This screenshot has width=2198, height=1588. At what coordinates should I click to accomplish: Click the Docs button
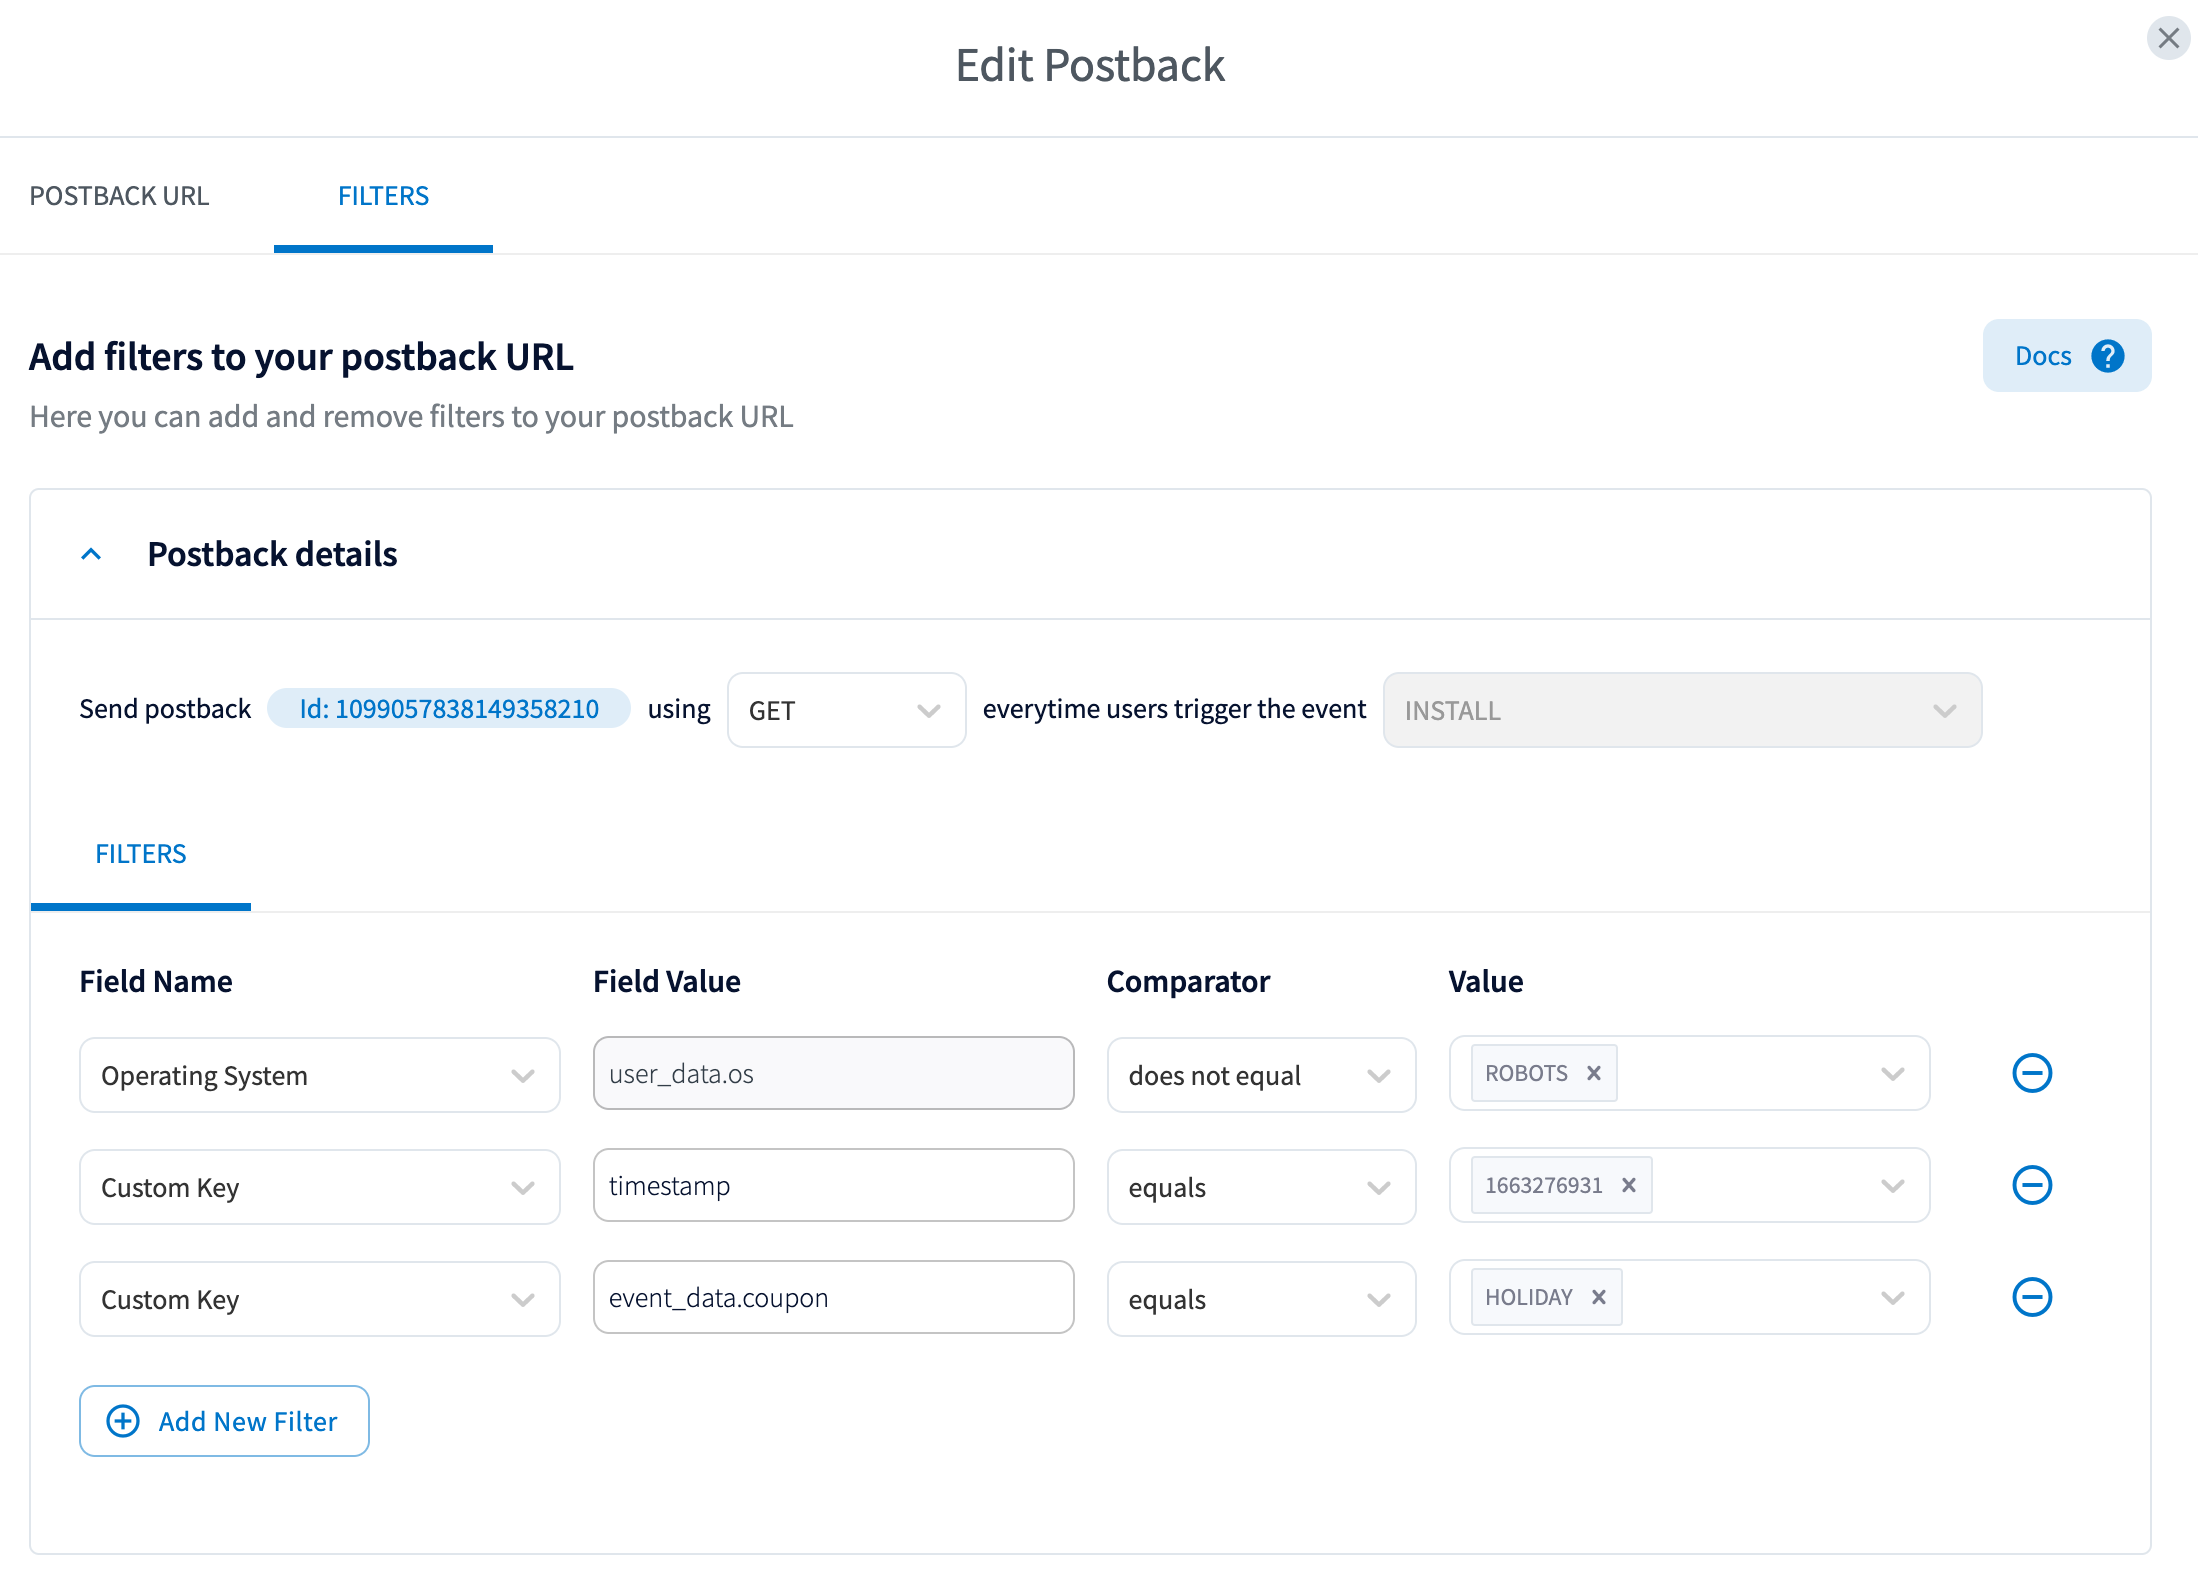point(2066,356)
